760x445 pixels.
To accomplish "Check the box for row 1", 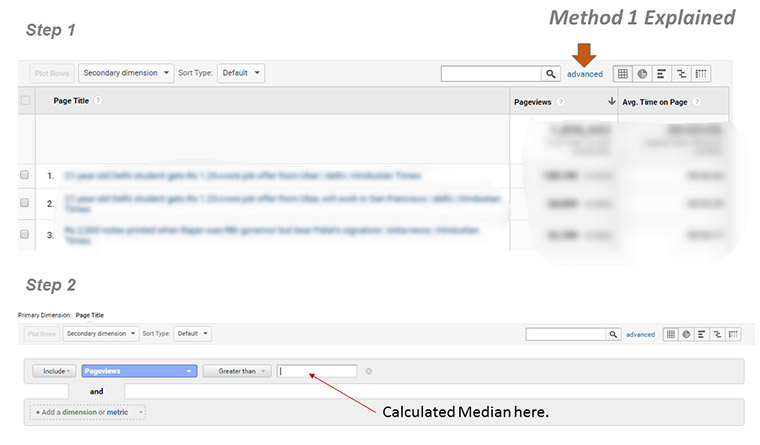I will [x=24, y=175].
